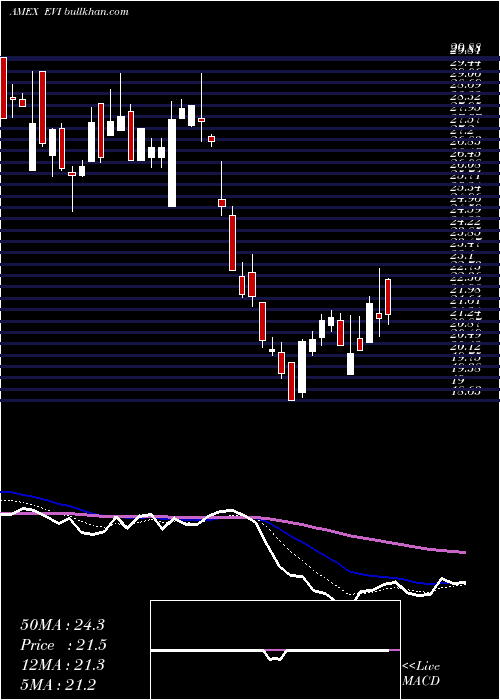Image resolution: width=500 pixels, height=700 pixels.
Task: Click the 20.12 price axis label
Action: 465,347
